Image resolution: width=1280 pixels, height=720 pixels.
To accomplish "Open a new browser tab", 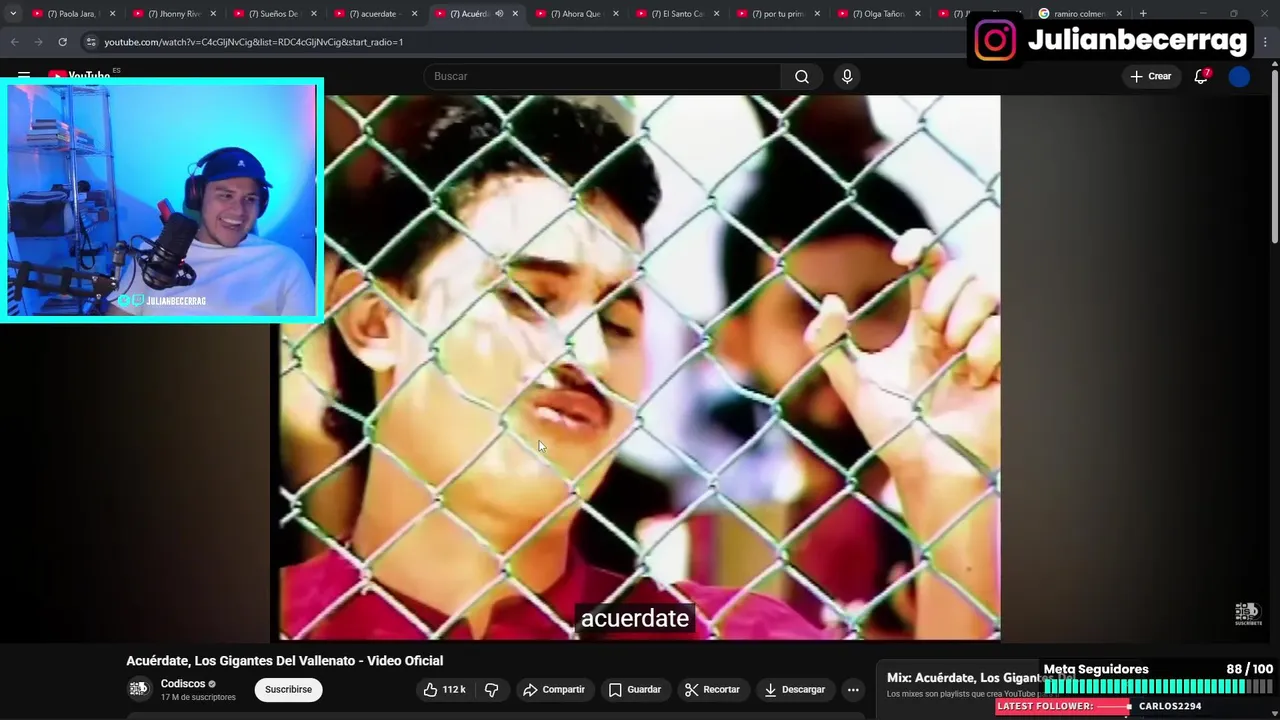I will [1143, 14].
